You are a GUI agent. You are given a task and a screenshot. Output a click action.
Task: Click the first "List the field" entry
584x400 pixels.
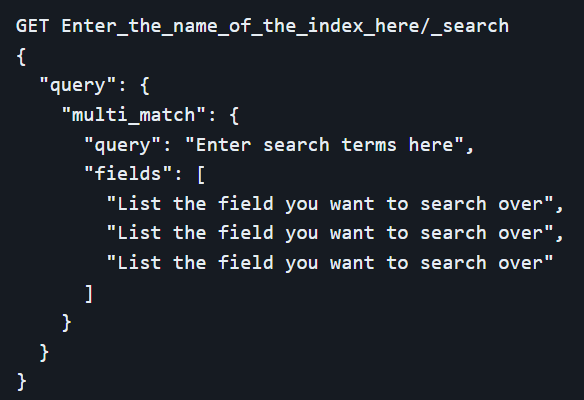pyautogui.click(x=330, y=204)
